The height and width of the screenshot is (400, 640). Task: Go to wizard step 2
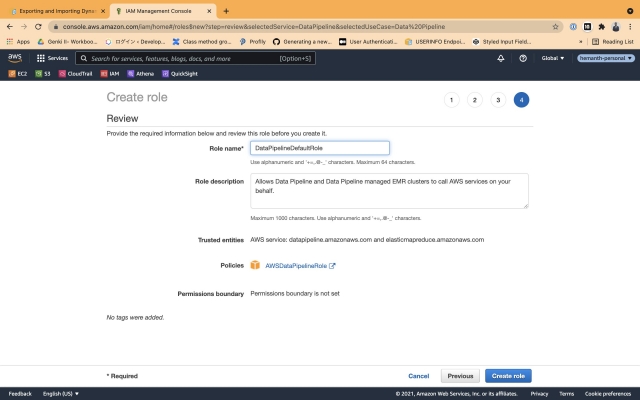coord(475,100)
